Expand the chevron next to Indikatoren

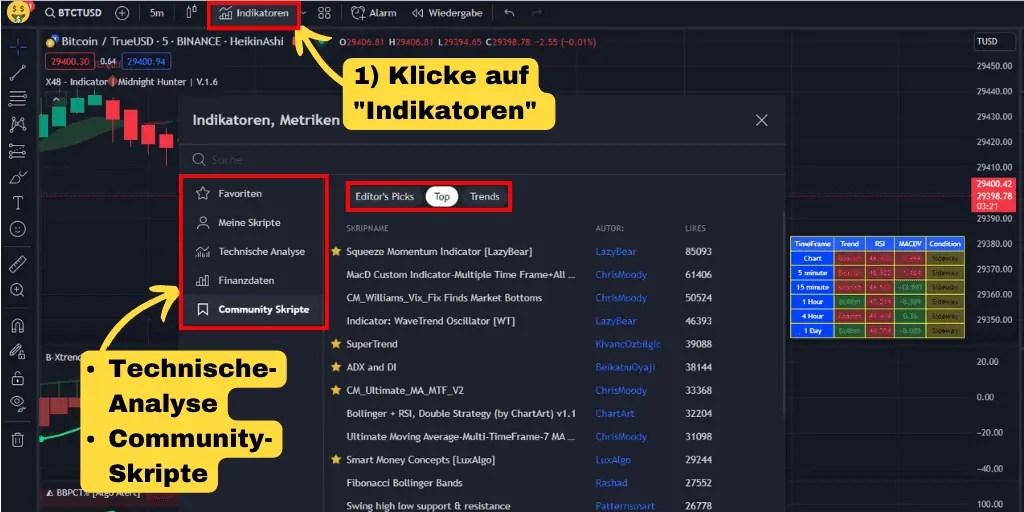[x=304, y=13]
